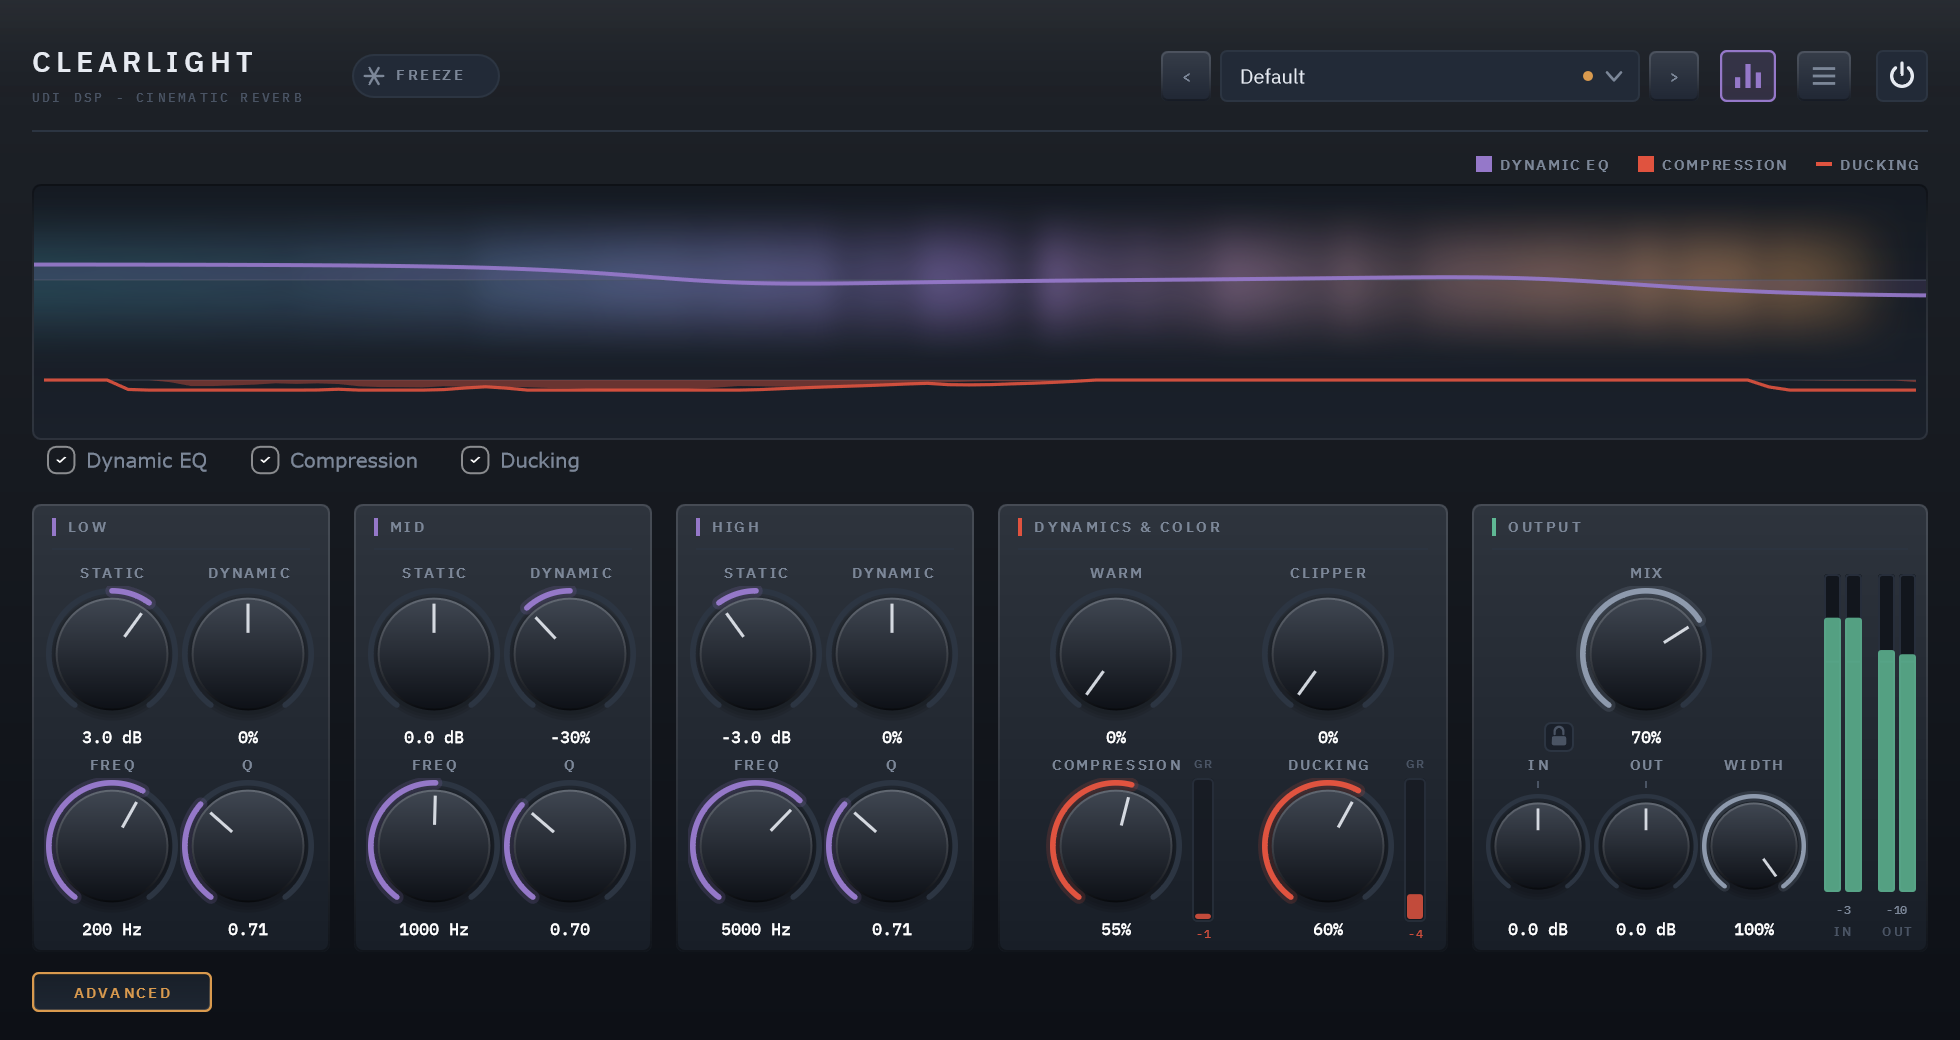Click the output gain OUT knob
This screenshot has width=1960, height=1040.
[x=1646, y=846]
